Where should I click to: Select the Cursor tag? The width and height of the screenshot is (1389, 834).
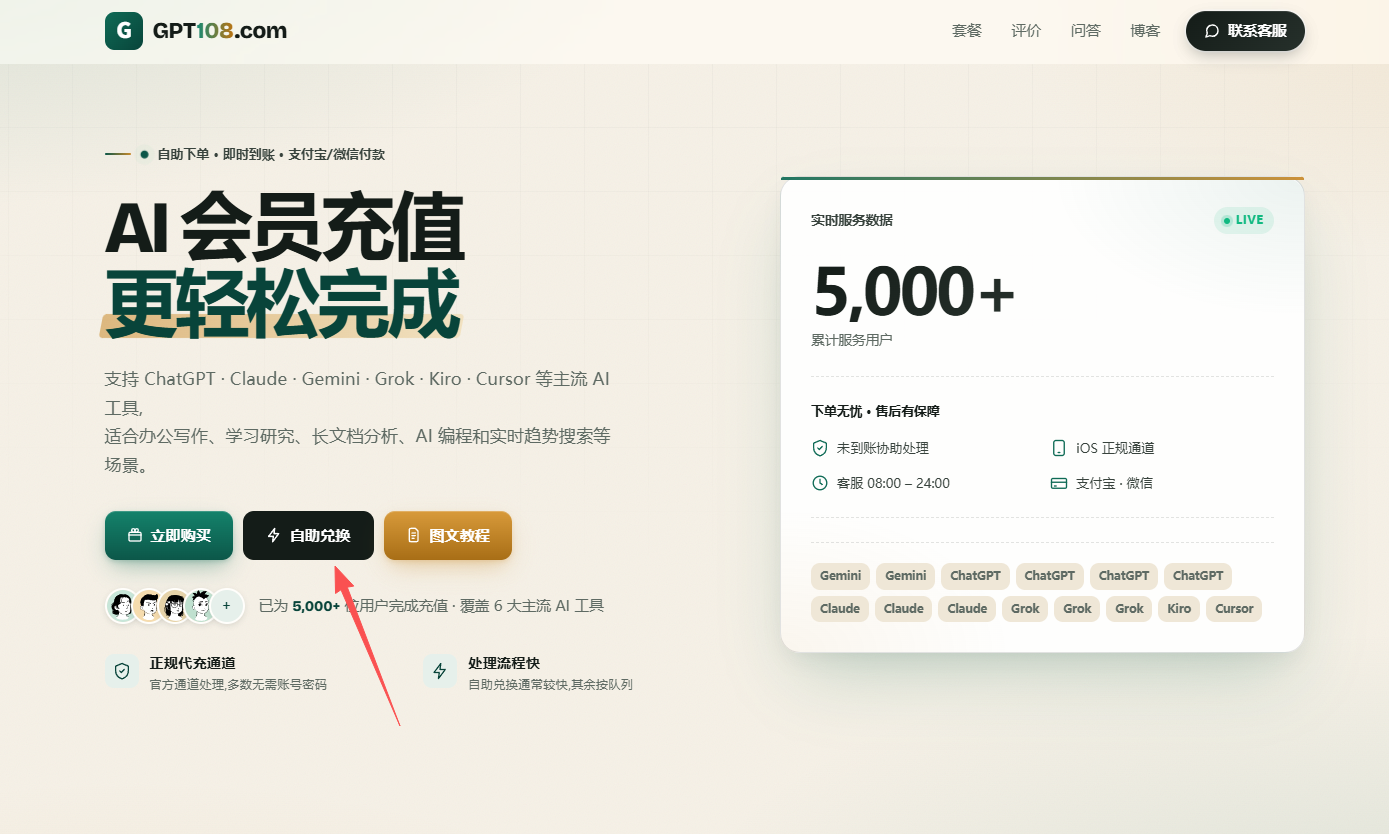click(x=1234, y=608)
